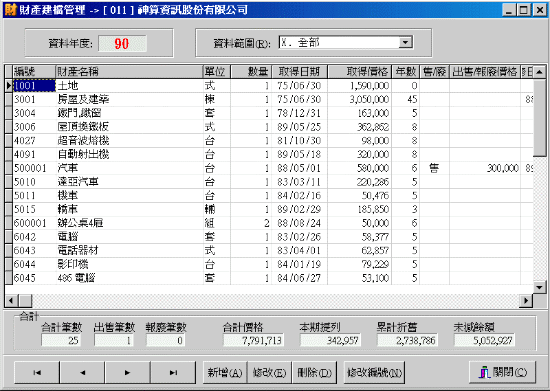Viewport: 550px width, 391px height.
Task: Click the 合計筆數 value 25
Action: (61, 340)
